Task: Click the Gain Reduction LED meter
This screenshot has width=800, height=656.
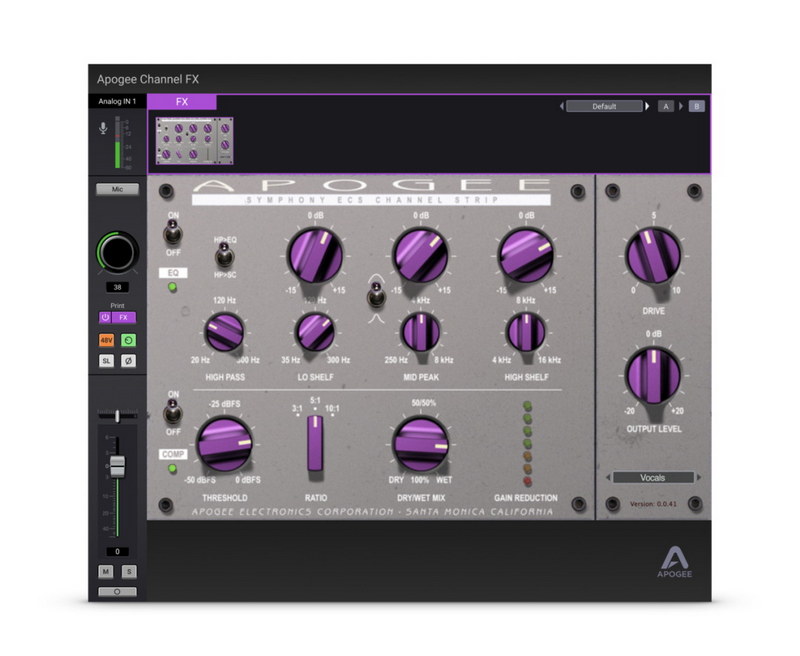Action: [528, 443]
